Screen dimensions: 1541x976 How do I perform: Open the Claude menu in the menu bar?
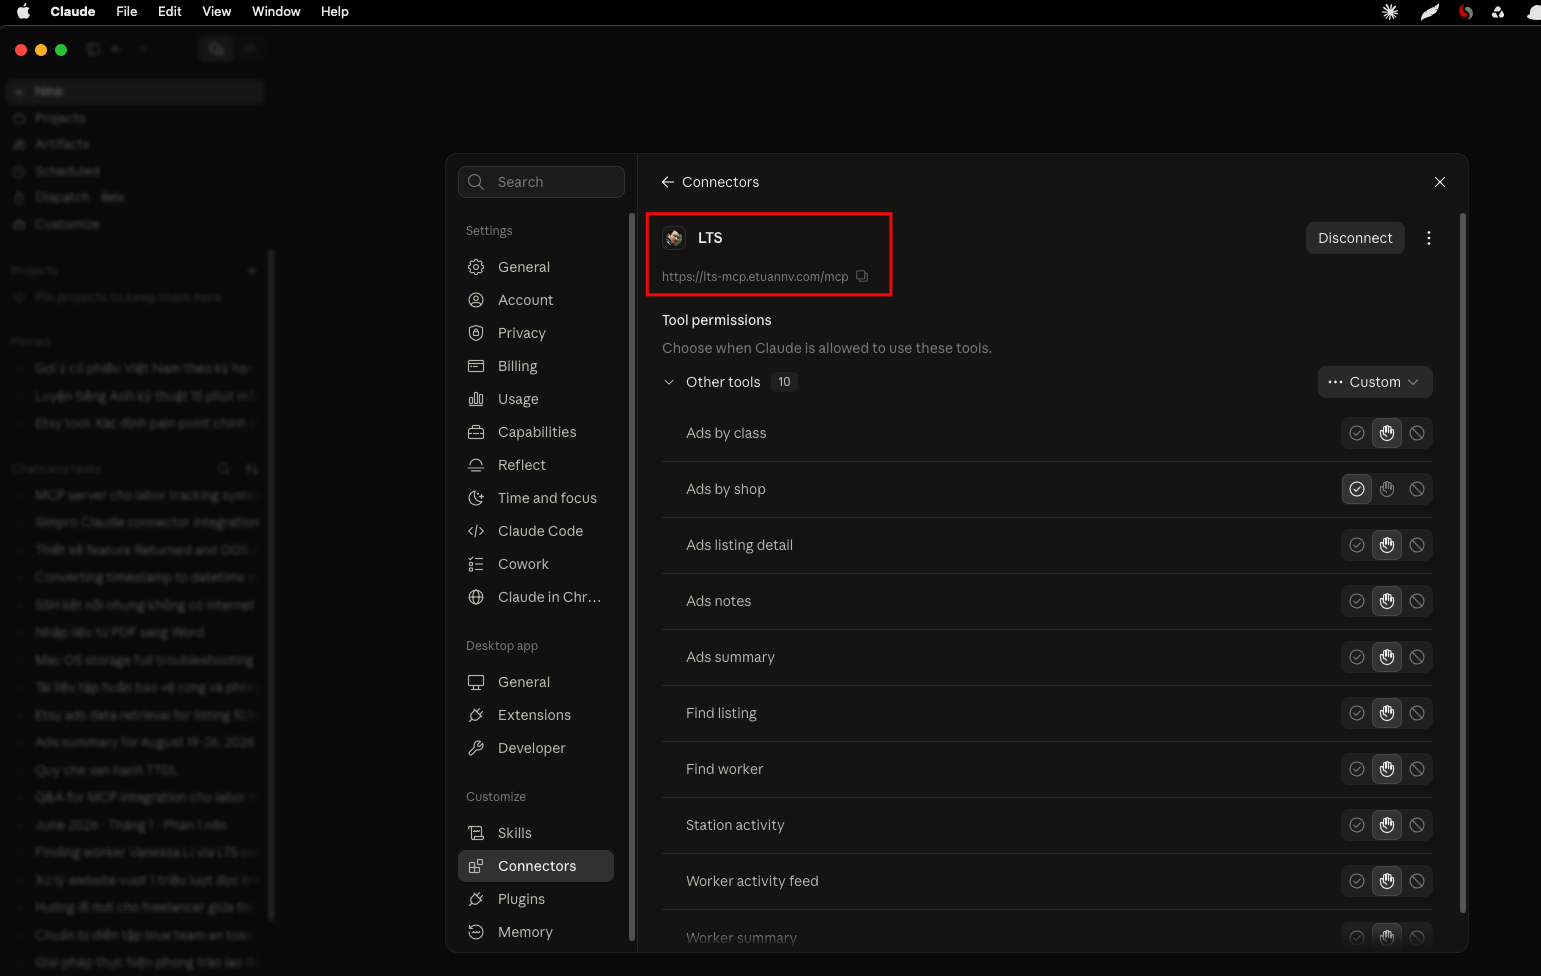tap(73, 12)
